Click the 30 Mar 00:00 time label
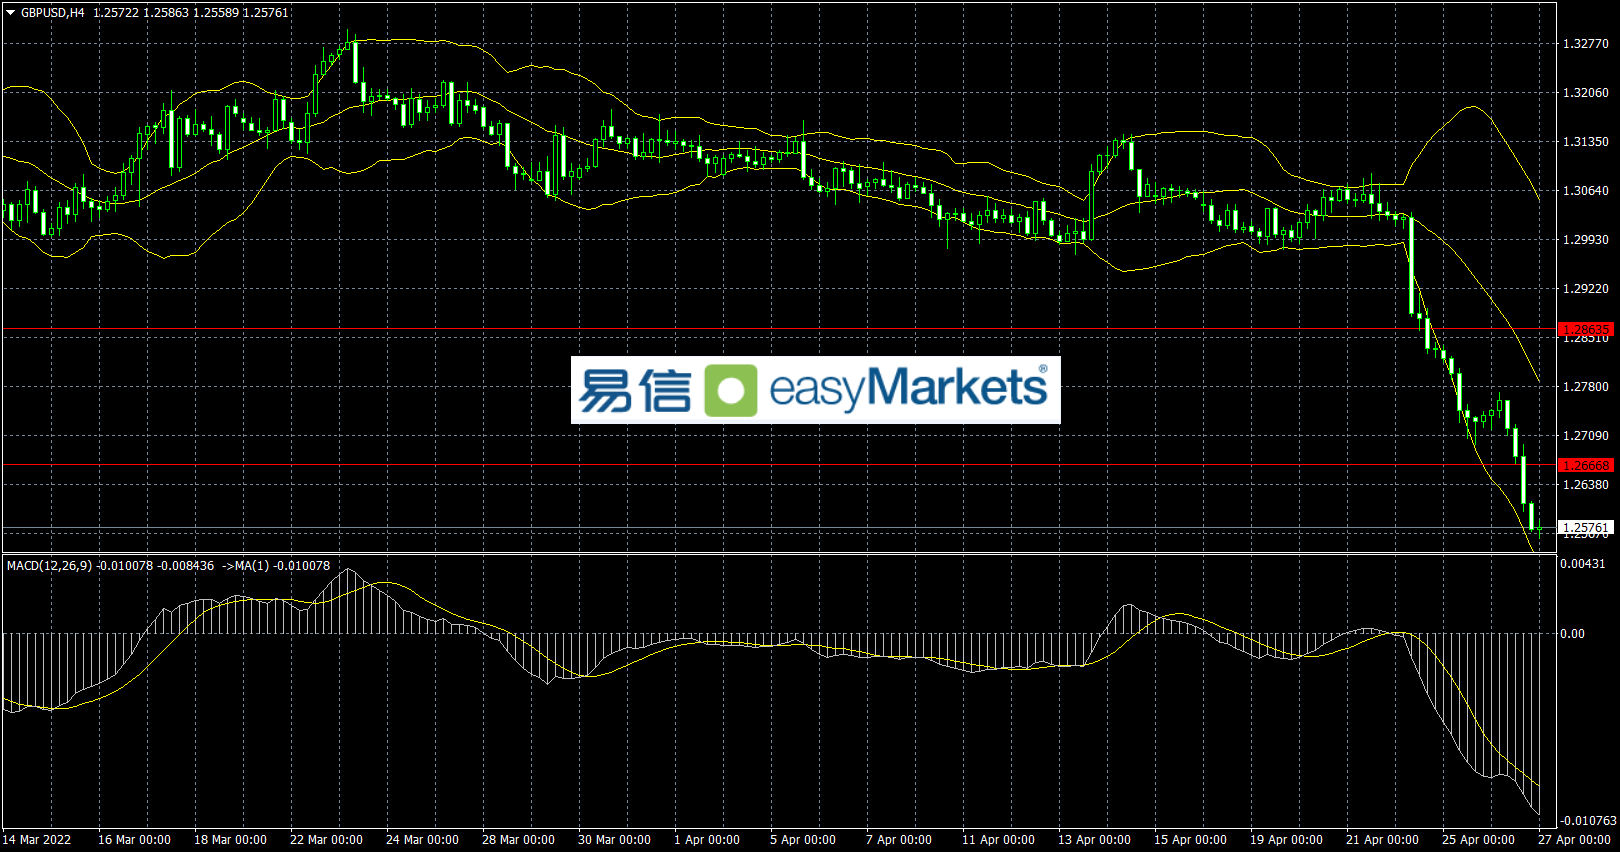 614,840
